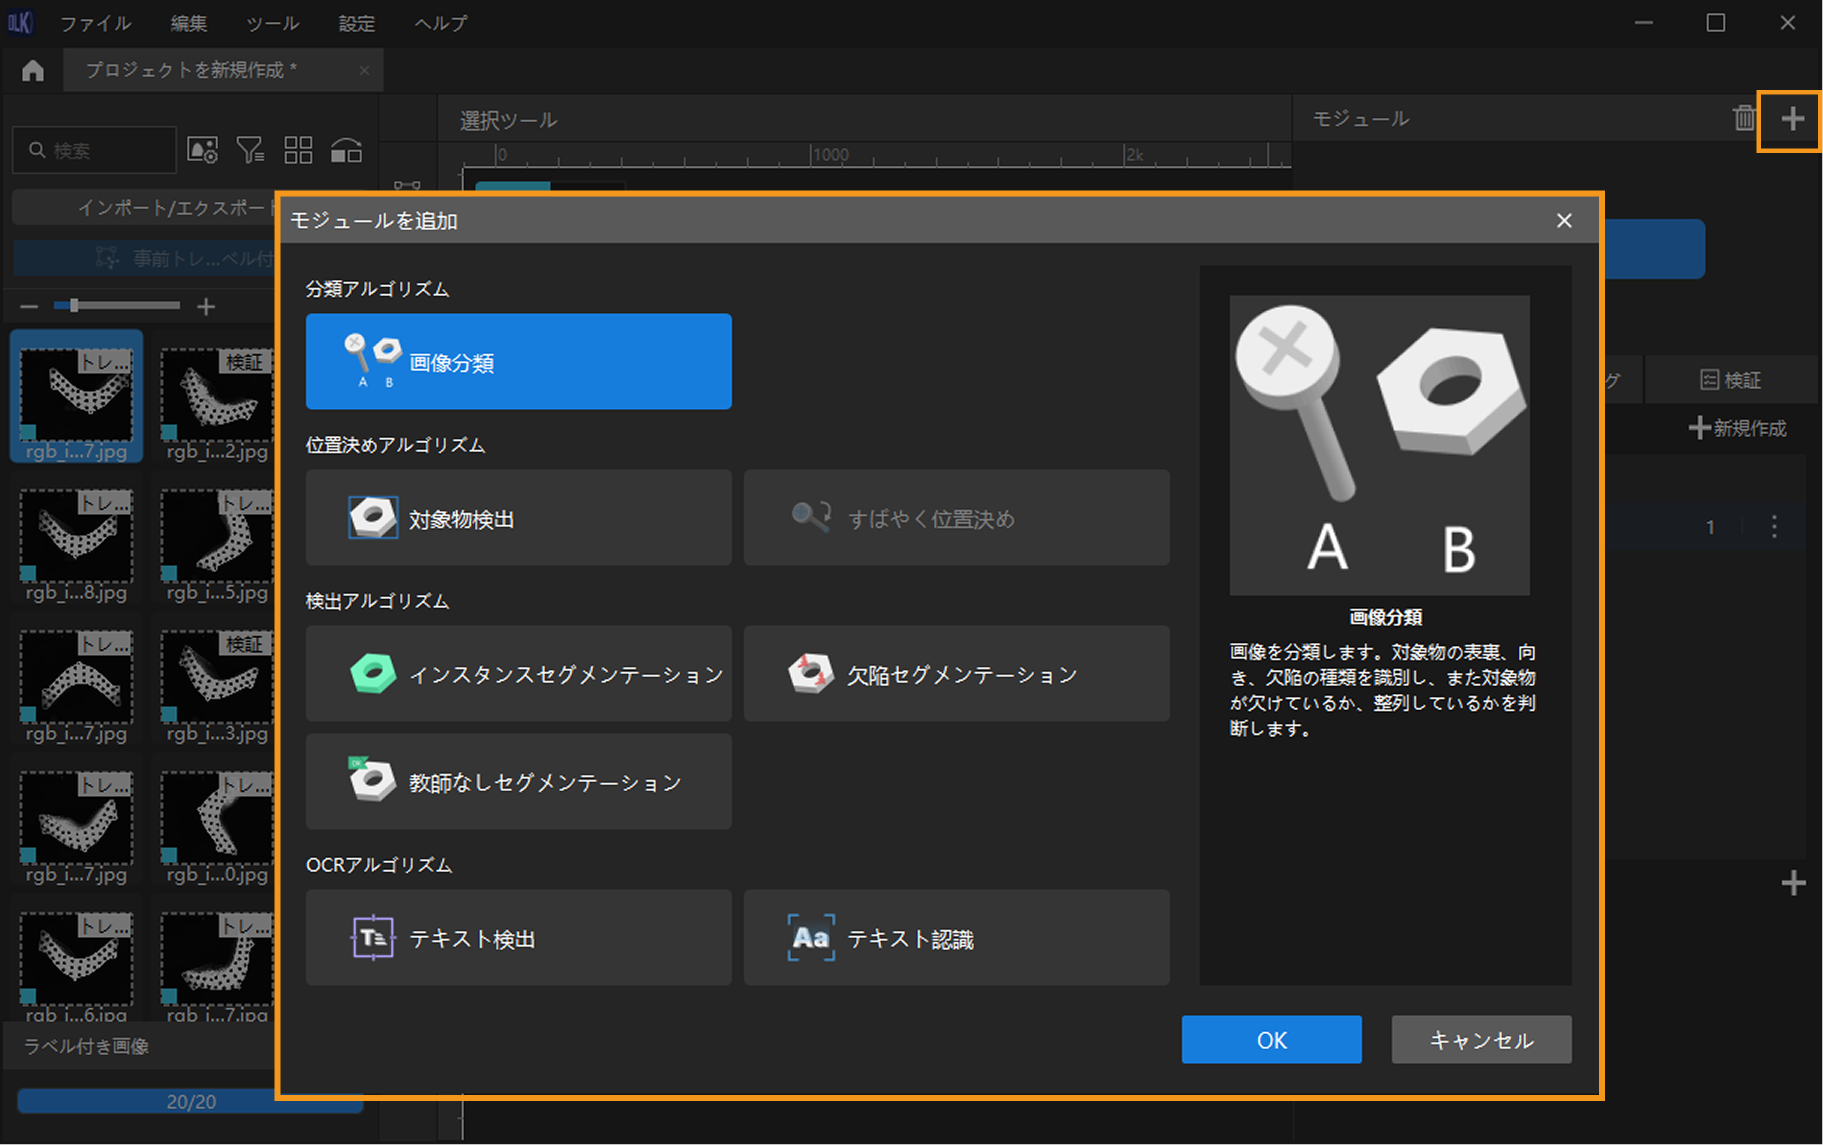
Task: Click the trash delete module icon
Action: (x=1744, y=119)
